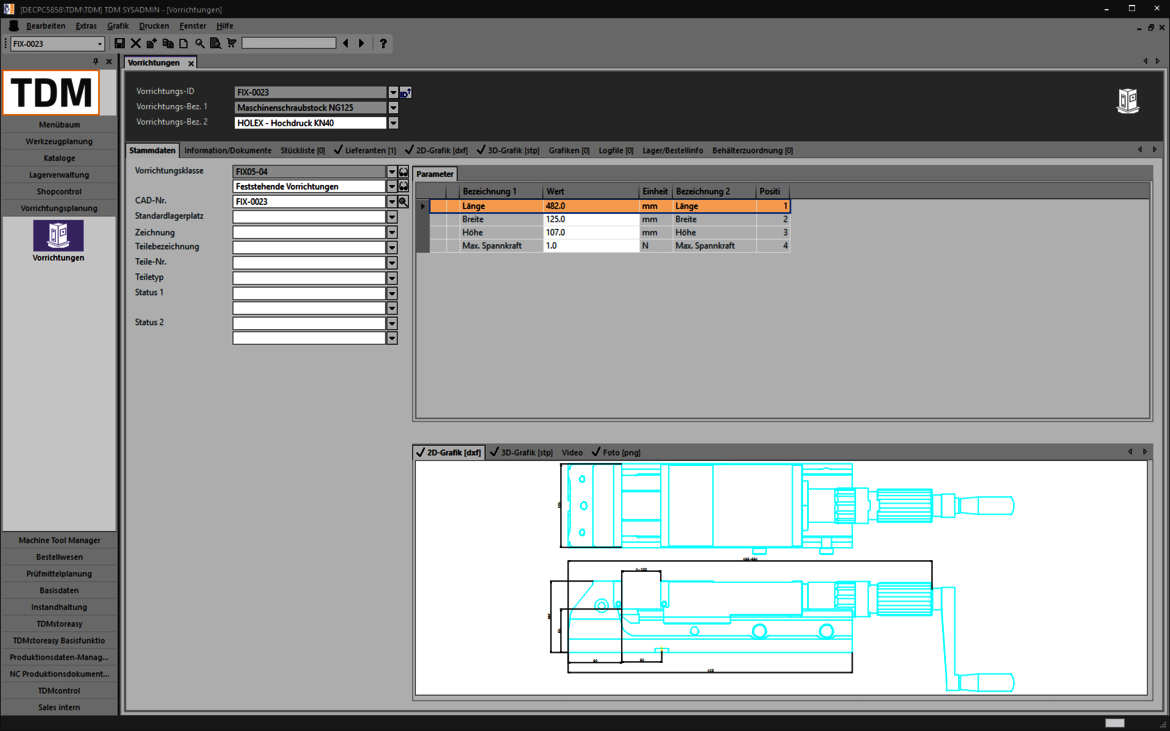Show the Foto [png] preview tab
The image size is (1170, 731).
click(x=616, y=452)
